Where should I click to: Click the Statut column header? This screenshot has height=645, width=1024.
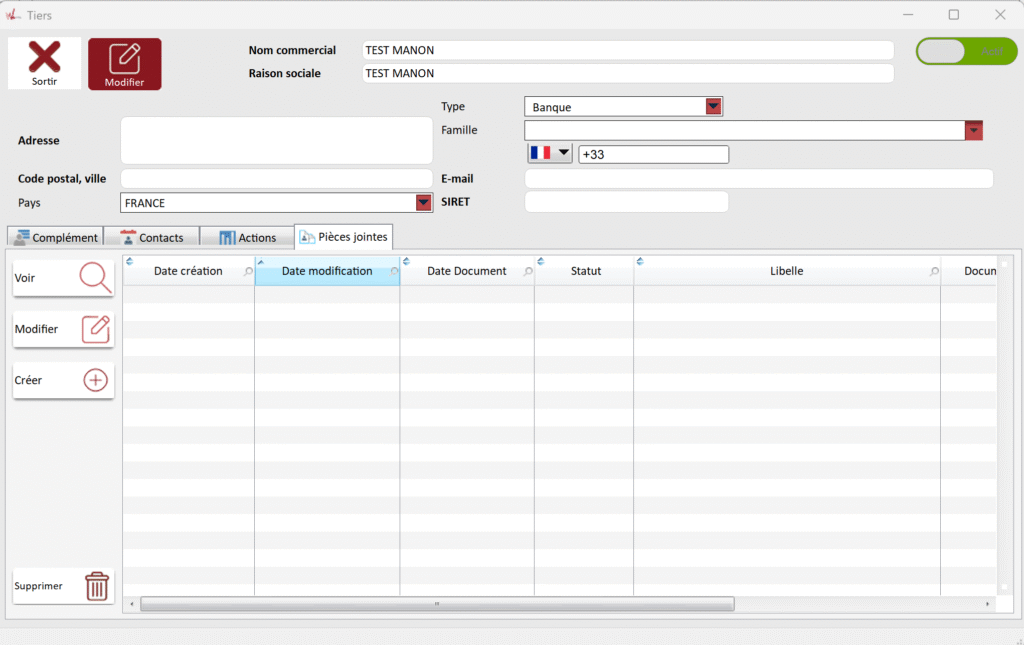pos(585,271)
